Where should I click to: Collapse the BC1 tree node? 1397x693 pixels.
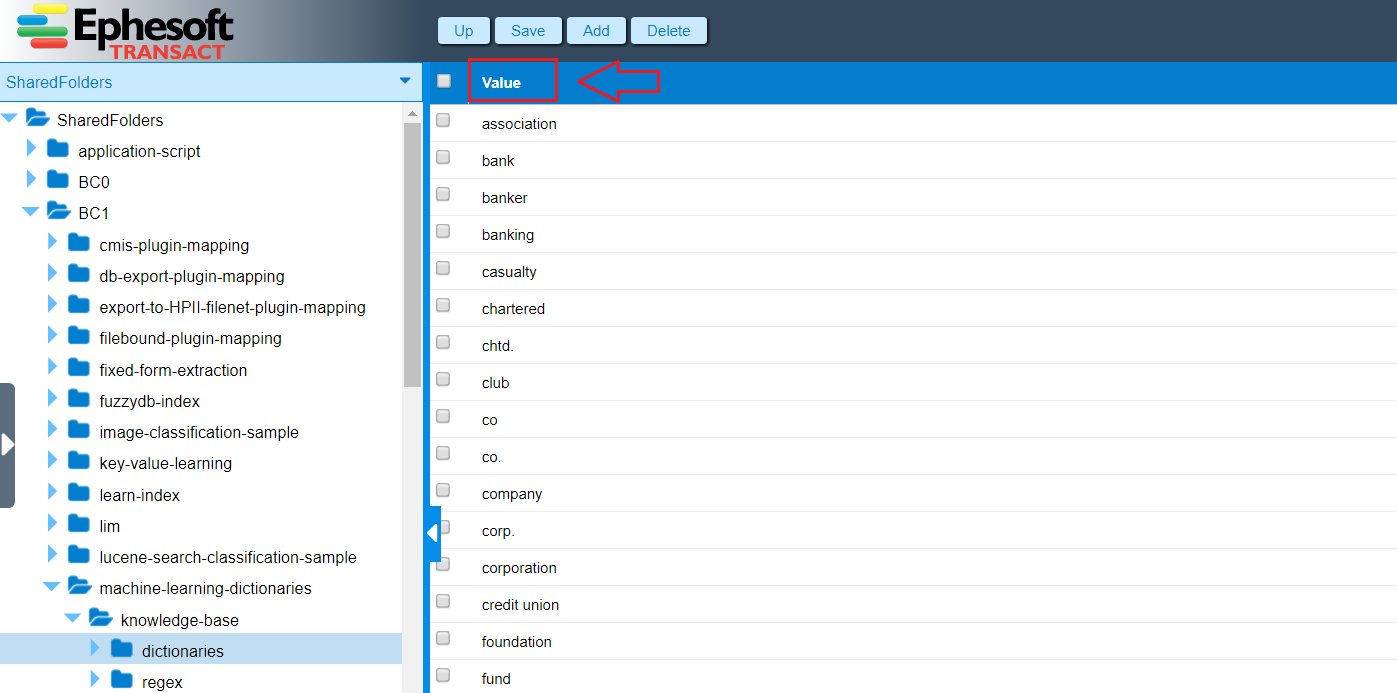30,212
